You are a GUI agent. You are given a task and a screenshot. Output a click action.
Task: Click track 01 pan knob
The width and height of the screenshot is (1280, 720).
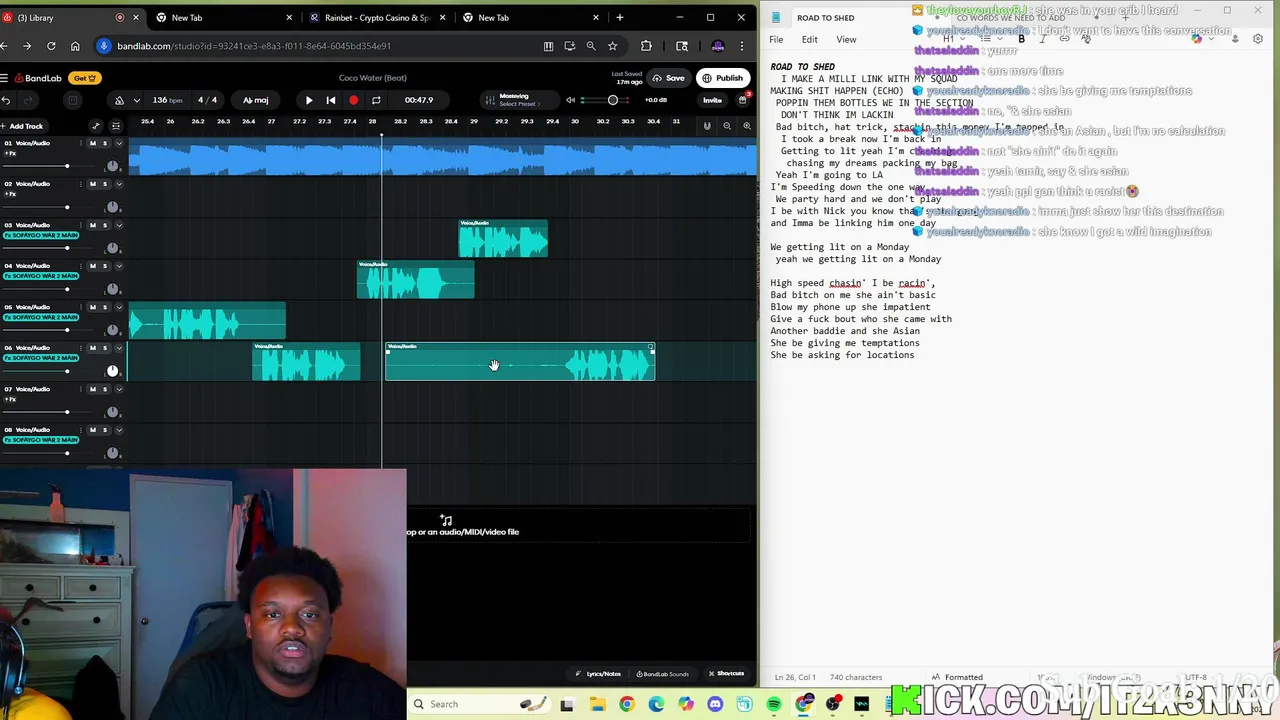tap(112, 166)
